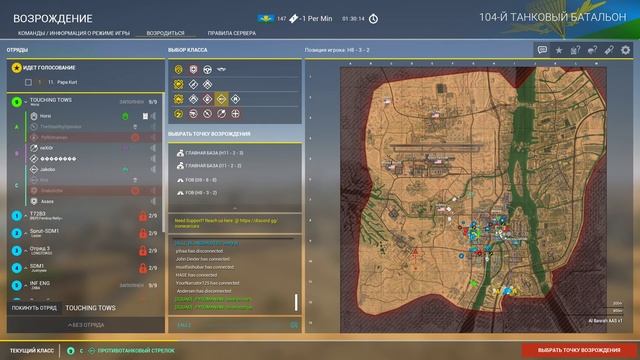
Task: Open ПРАВИЛА СЕРВЕРА tab
Action: (x=232, y=33)
